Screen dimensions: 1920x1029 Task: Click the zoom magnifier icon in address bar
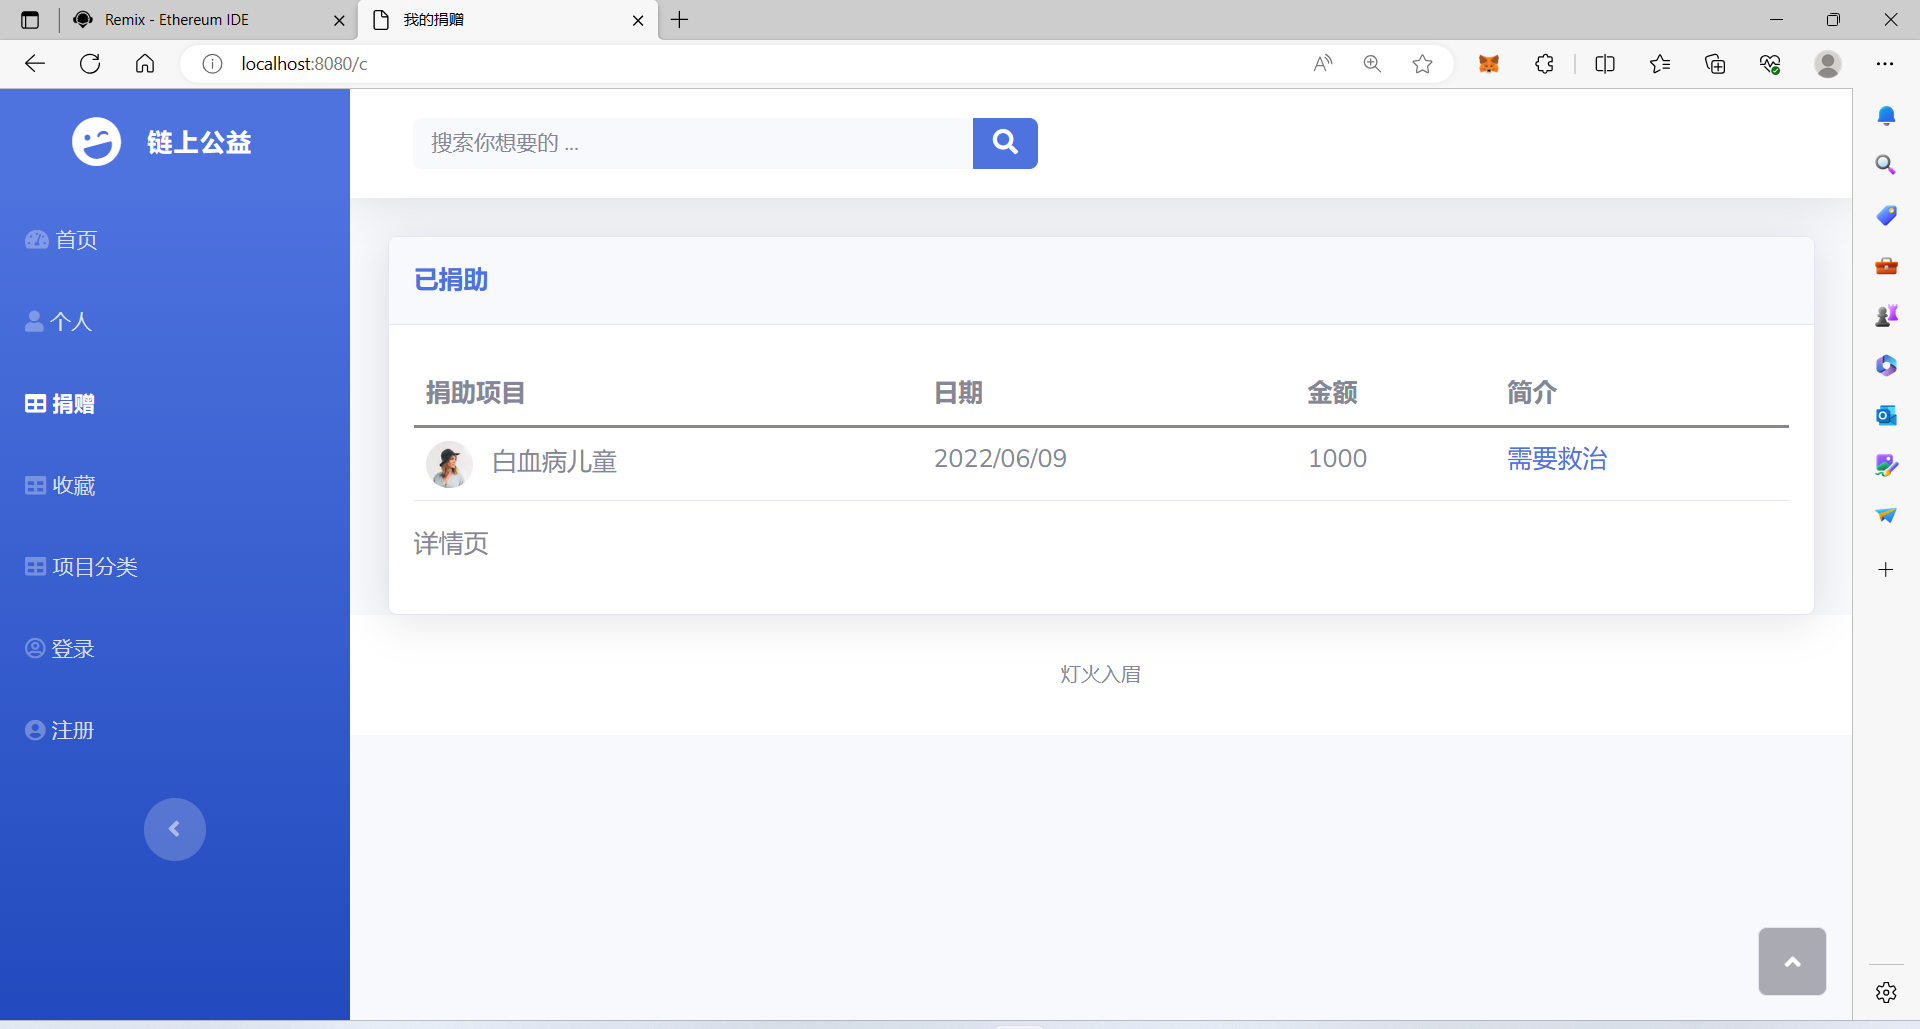(1372, 64)
